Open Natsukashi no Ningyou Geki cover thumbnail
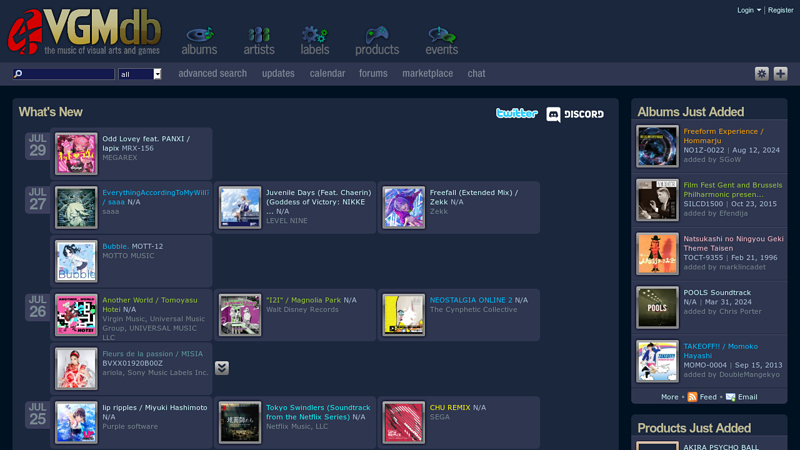The image size is (800, 450). pos(657,254)
